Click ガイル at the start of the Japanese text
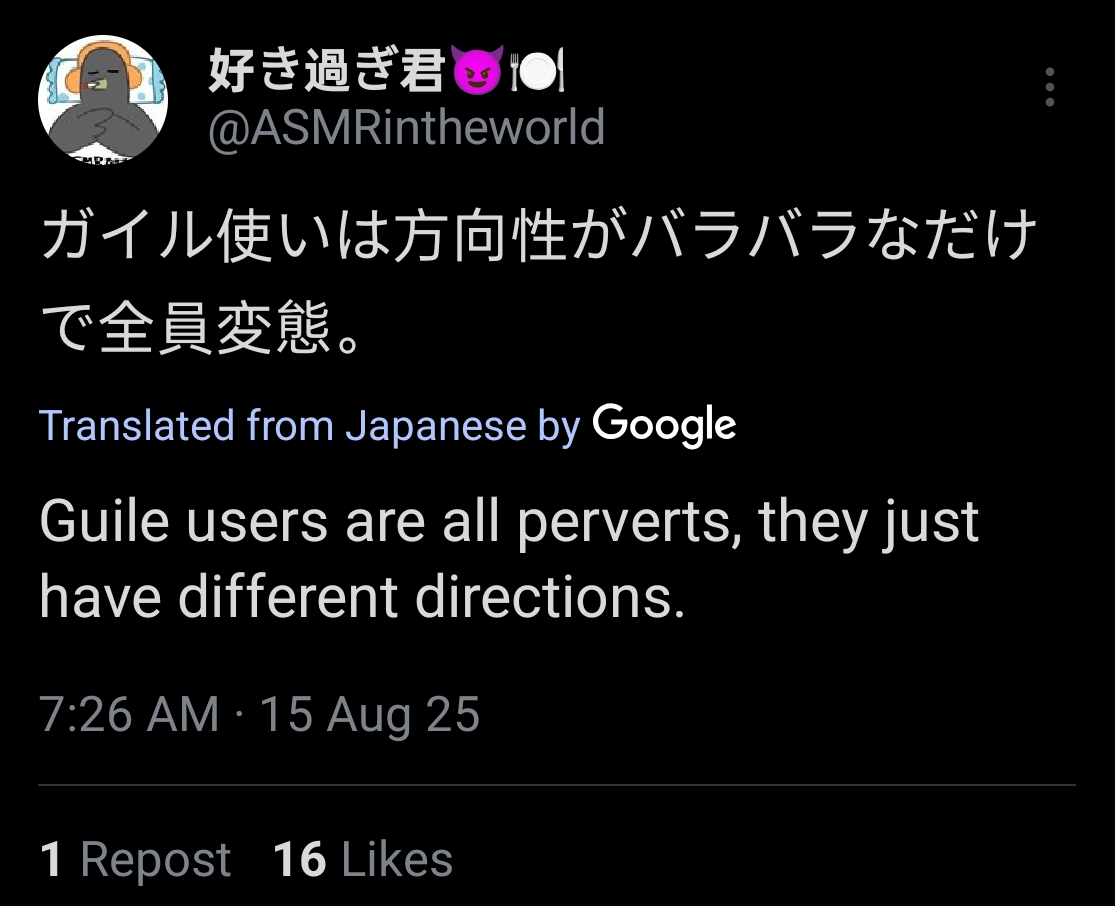Viewport: 1115px width, 906px height. click(117, 239)
